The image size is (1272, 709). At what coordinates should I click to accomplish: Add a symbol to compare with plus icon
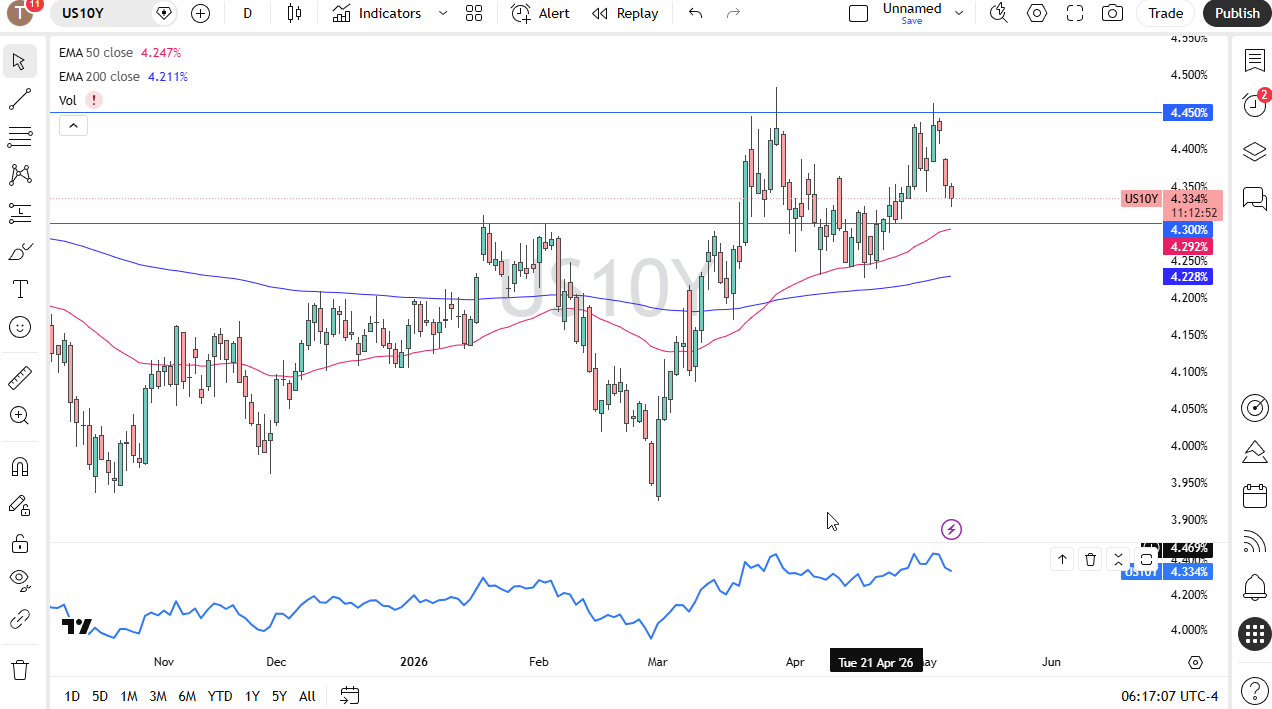point(201,13)
